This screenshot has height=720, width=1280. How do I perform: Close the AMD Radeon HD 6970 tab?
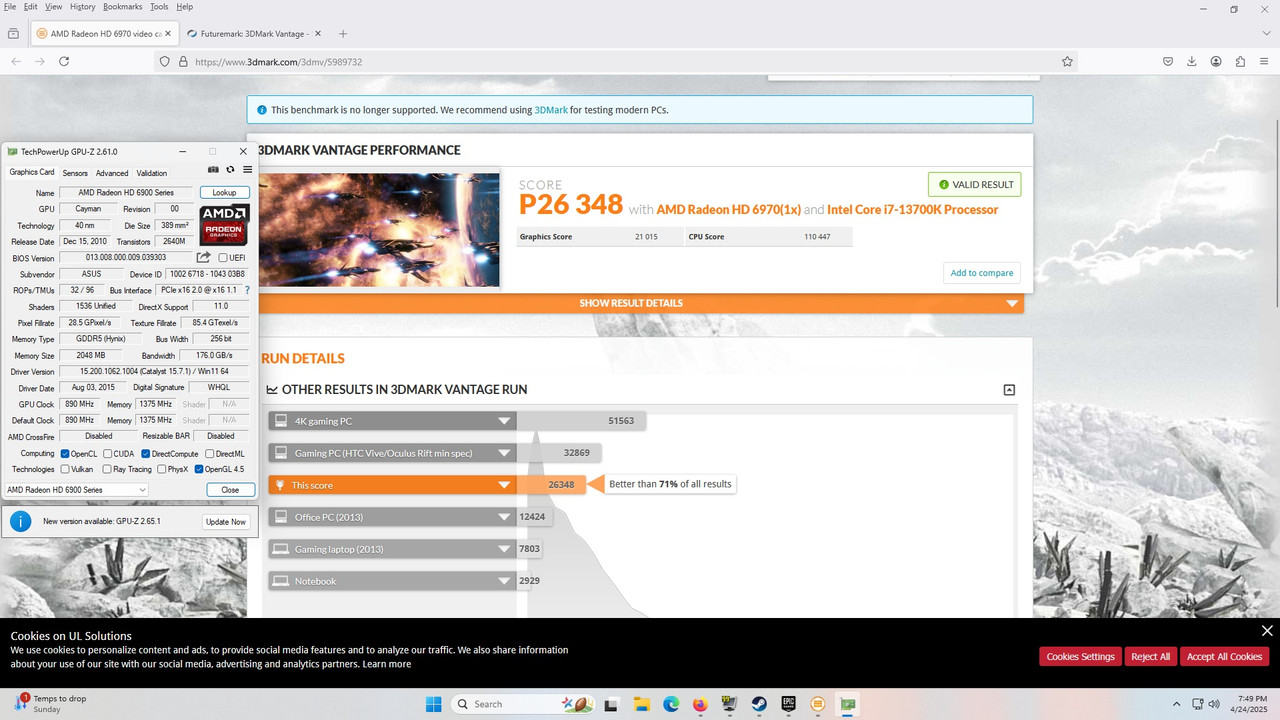168,33
